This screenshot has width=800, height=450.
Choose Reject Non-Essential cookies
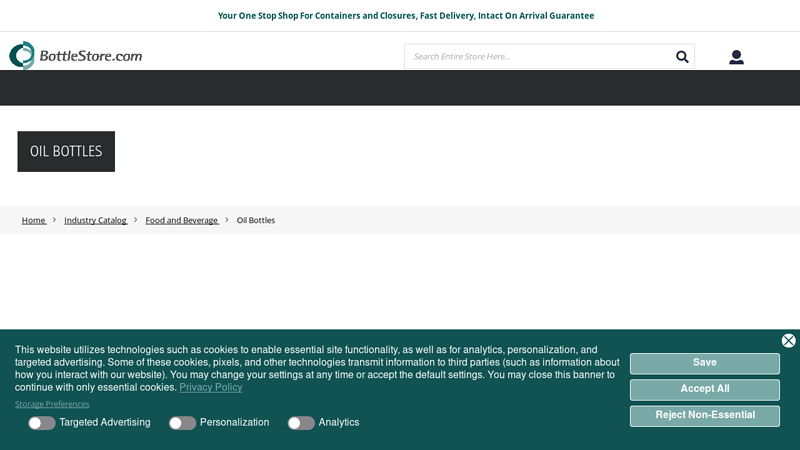(704, 415)
